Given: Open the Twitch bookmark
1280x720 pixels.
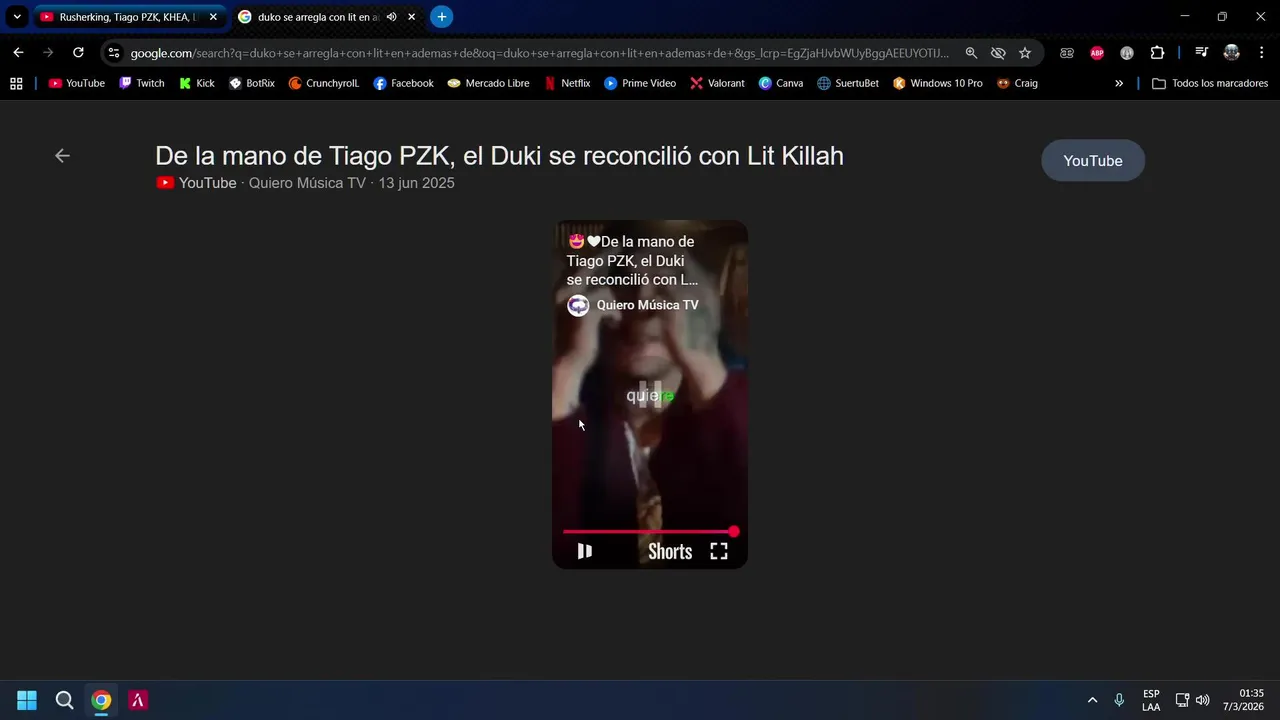Looking at the screenshot, I should (142, 83).
